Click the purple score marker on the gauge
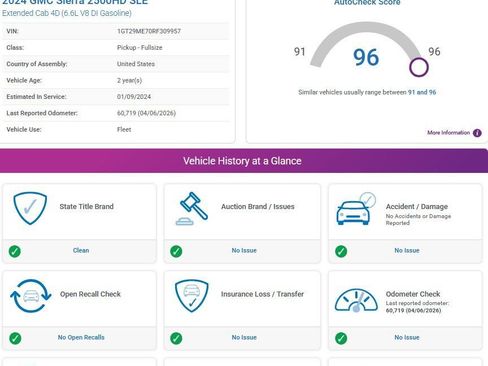The width and height of the screenshot is (488, 366). coord(419,67)
